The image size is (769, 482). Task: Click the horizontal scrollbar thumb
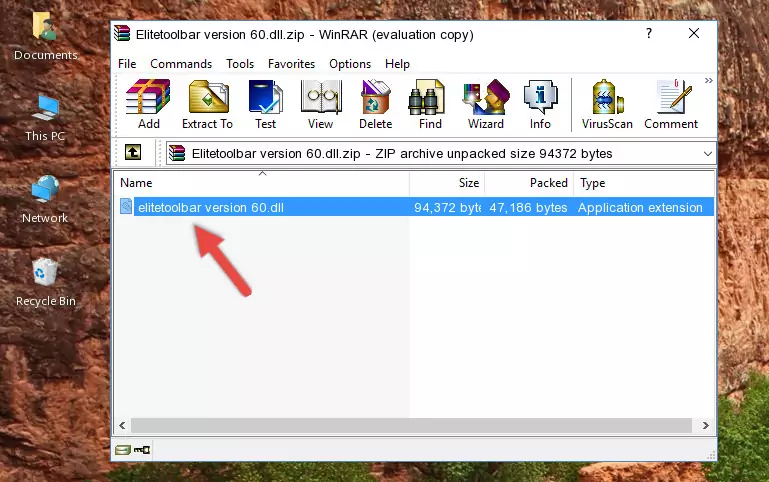411,425
